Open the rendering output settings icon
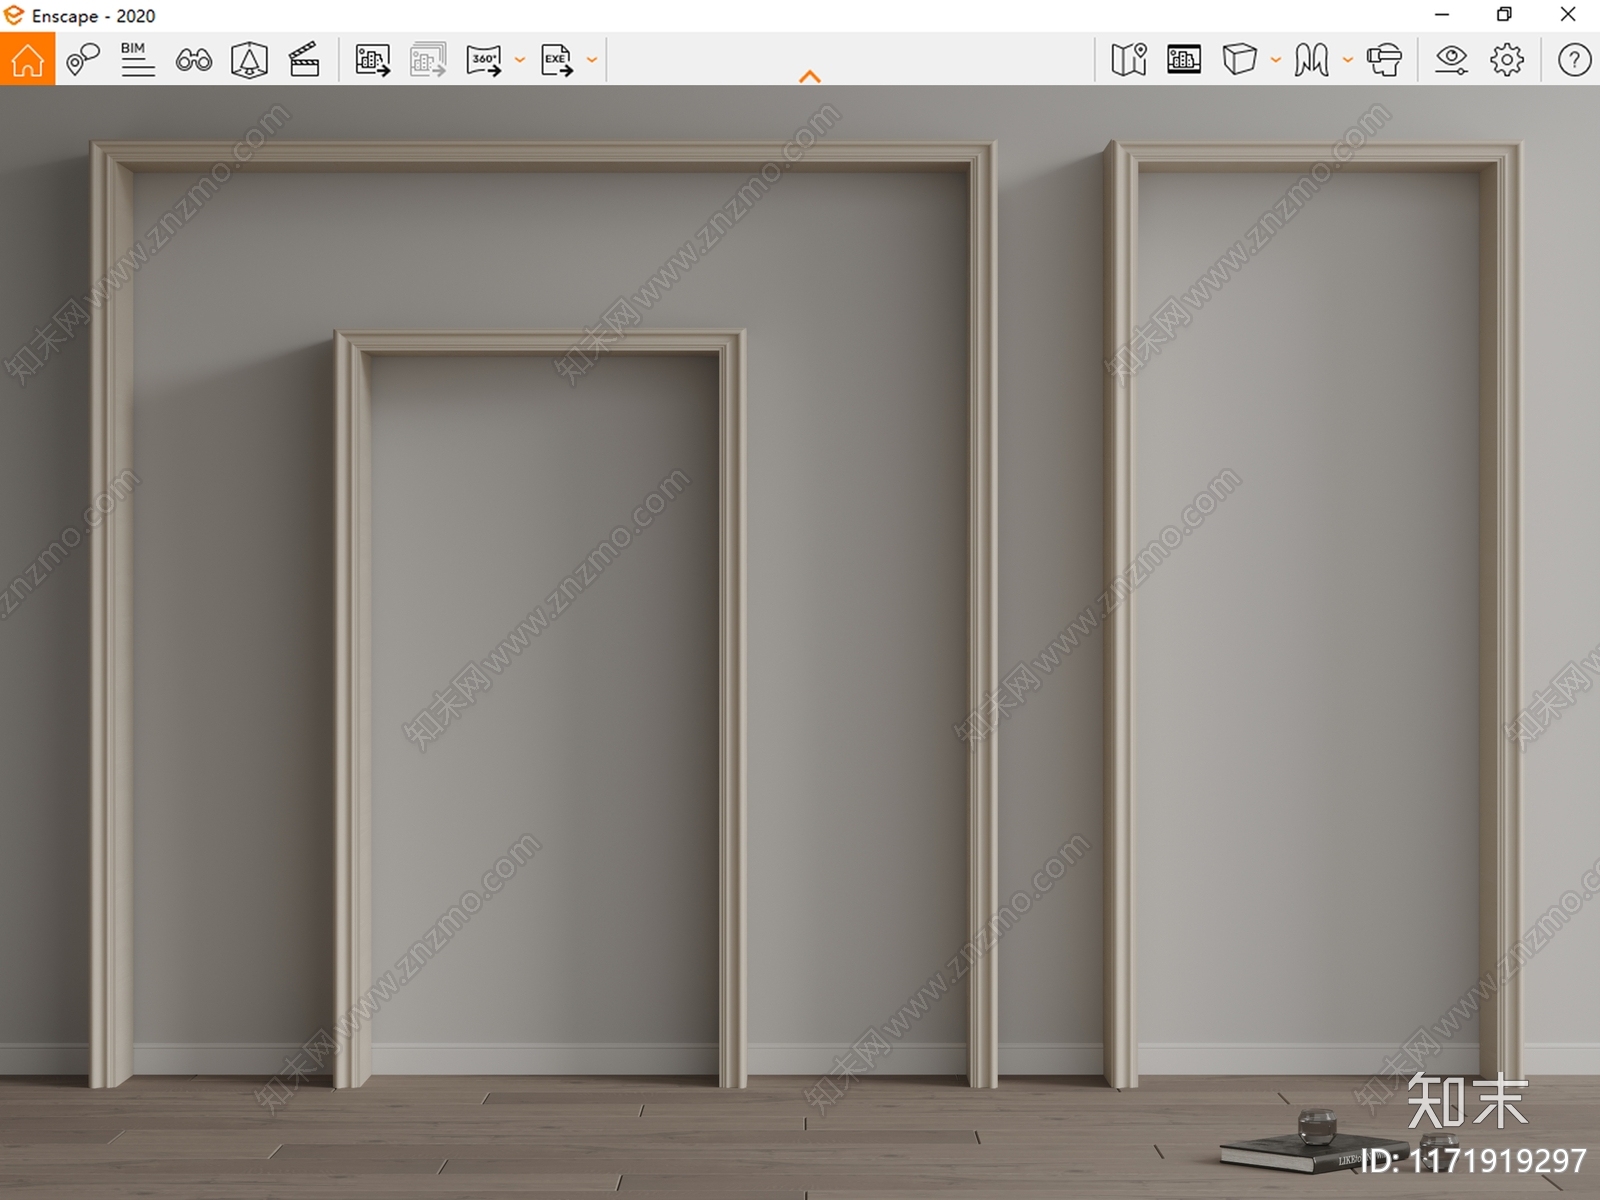The width and height of the screenshot is (1600, 1200). click(1184, 60)
